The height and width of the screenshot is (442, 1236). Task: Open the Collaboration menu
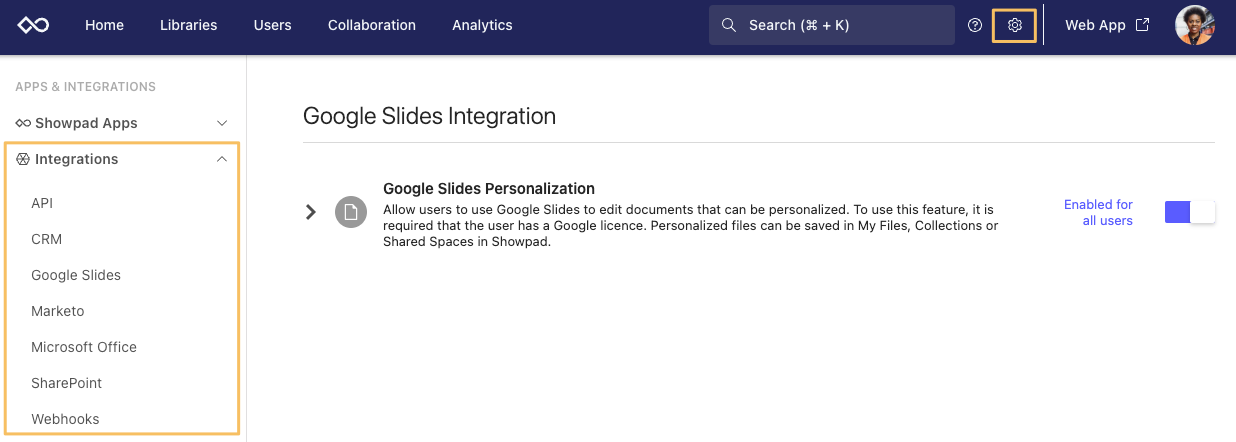coord(372,25)
